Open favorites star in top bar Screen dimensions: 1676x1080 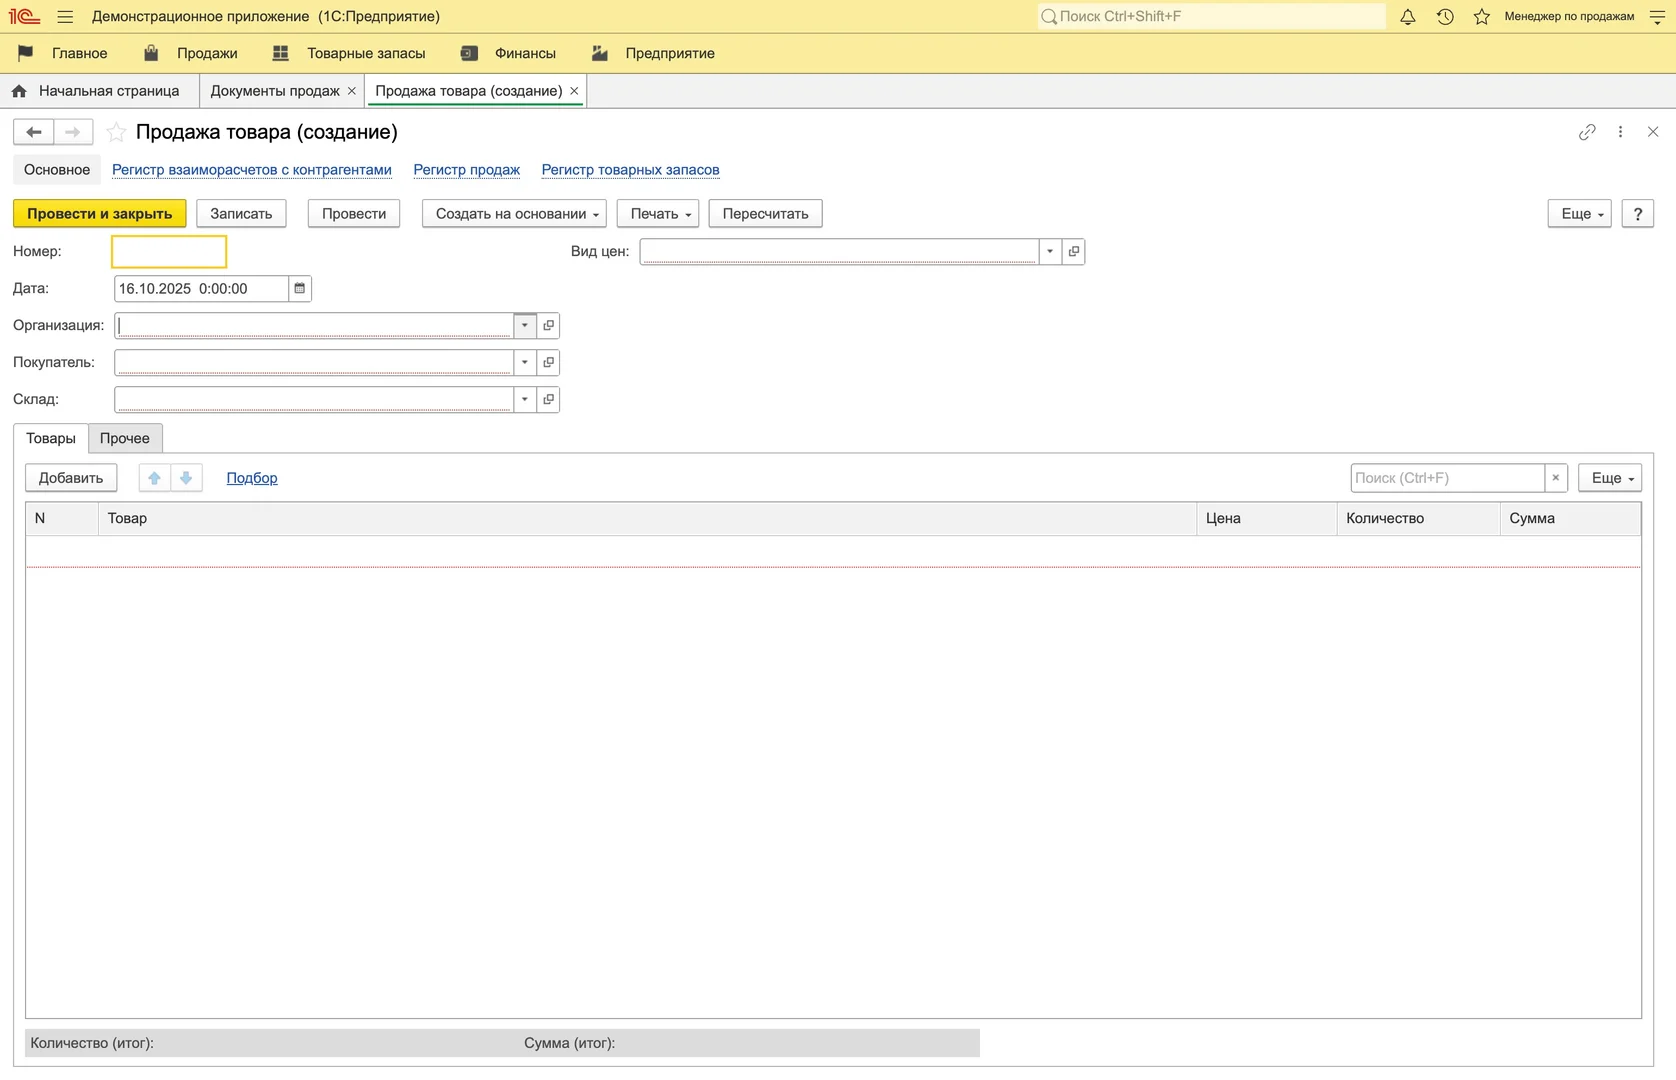coord(1482,17)
